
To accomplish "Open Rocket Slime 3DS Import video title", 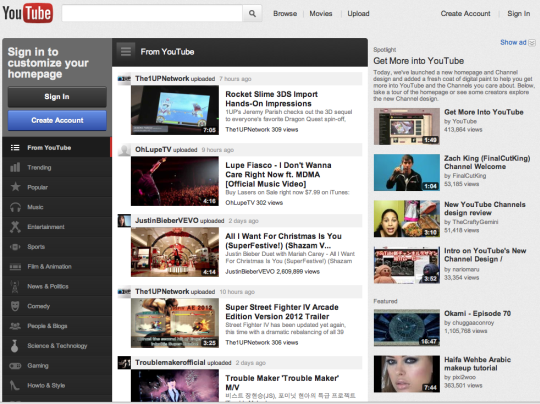I will 271,99.
